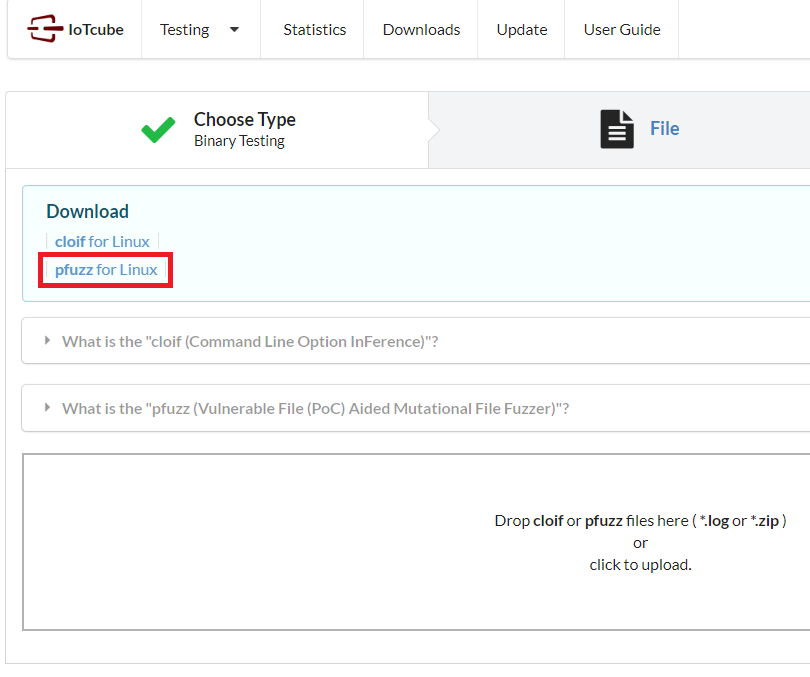This screenshot has height=677, width=810.
Task: Return to the Choose Type step
Action: [244, 120]
